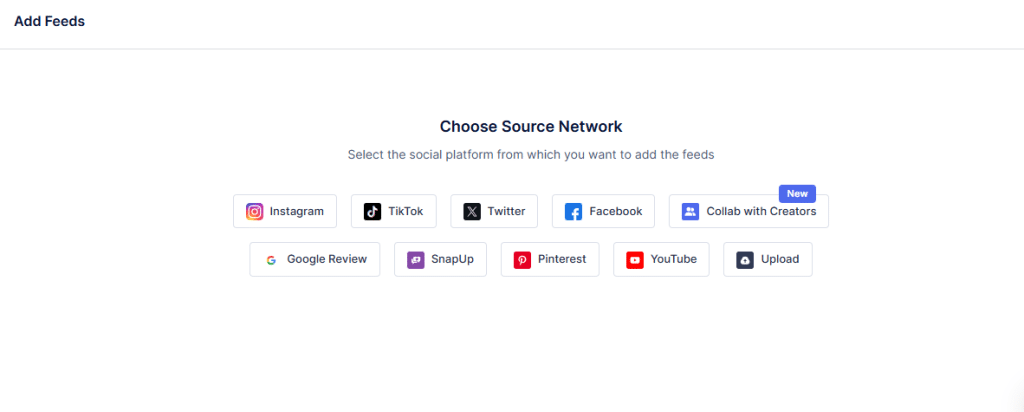Click the New badge

tap(797, 194)
